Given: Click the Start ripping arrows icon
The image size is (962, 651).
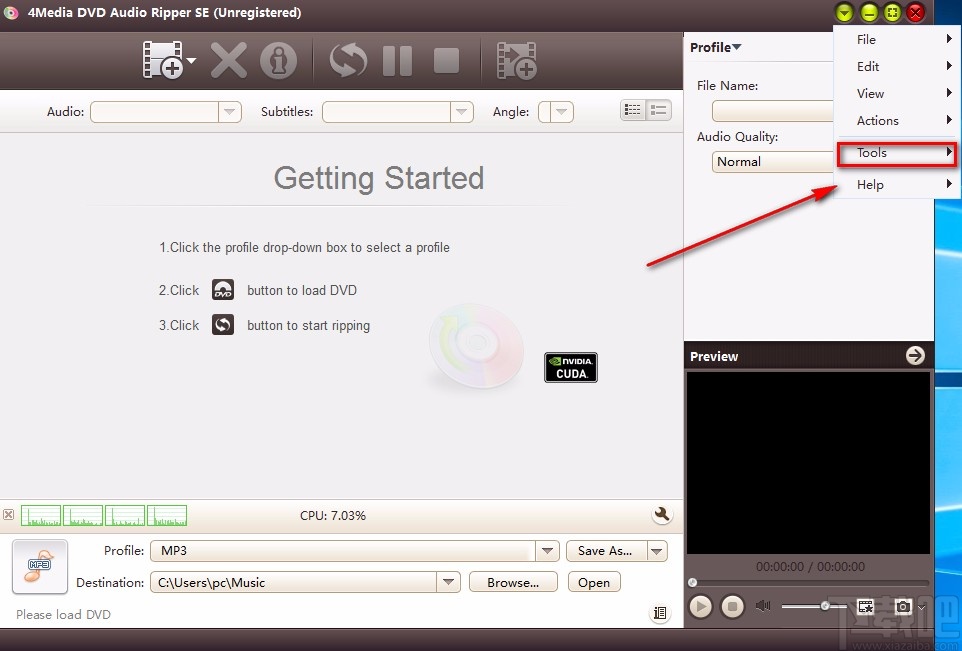Looking at the screenshot, I should (348, 60).
